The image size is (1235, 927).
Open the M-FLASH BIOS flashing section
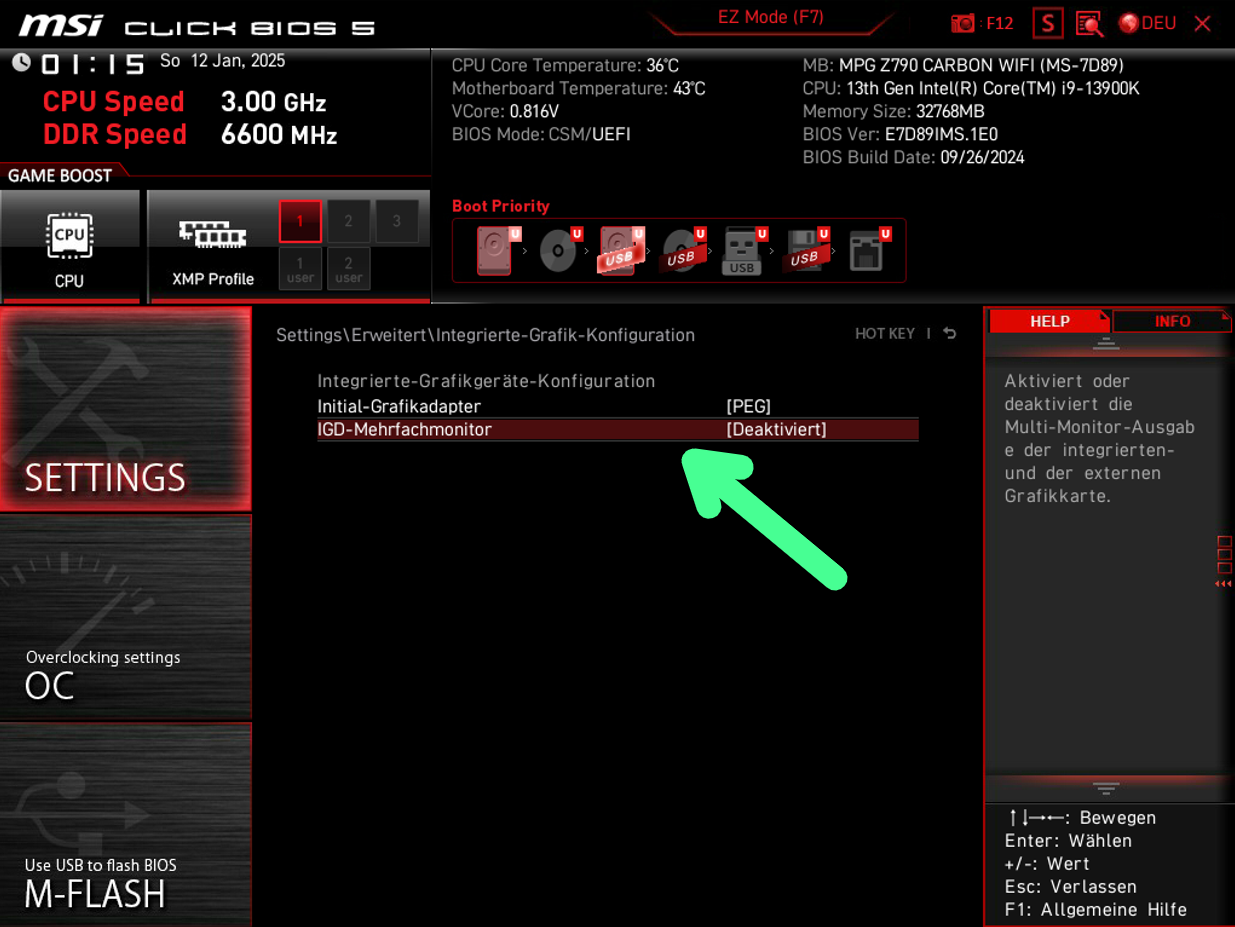(125, 824)
